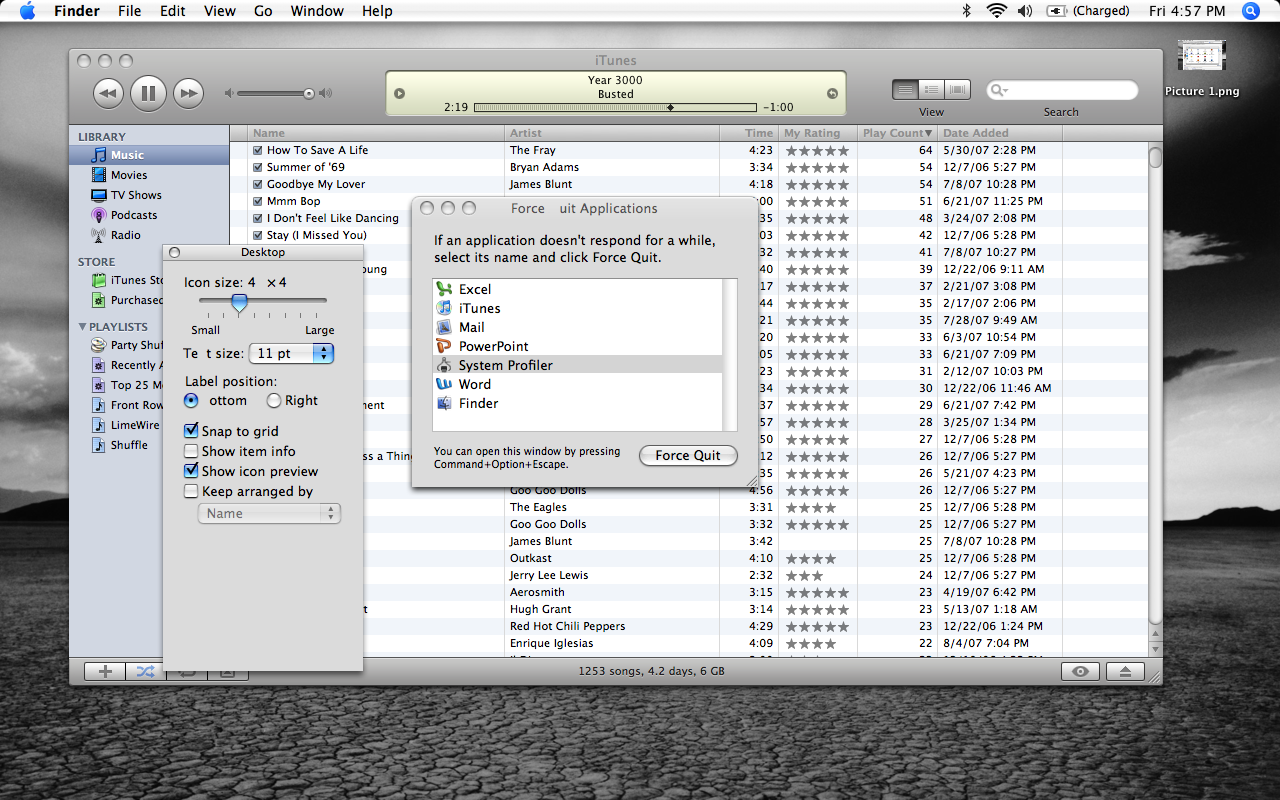Open Podcasts in the iTunes sidebar
The image size is (1280, 800).
149,215
